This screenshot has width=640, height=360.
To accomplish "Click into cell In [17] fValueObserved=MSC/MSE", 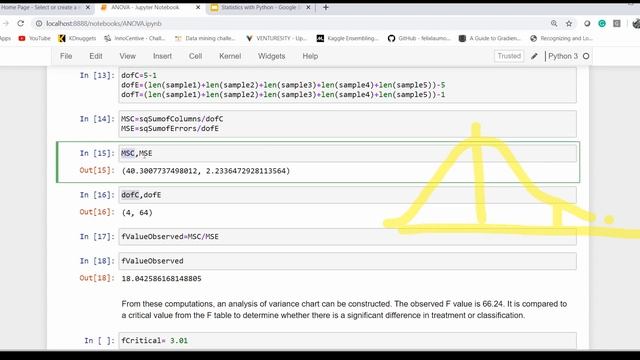I will 347,237.
